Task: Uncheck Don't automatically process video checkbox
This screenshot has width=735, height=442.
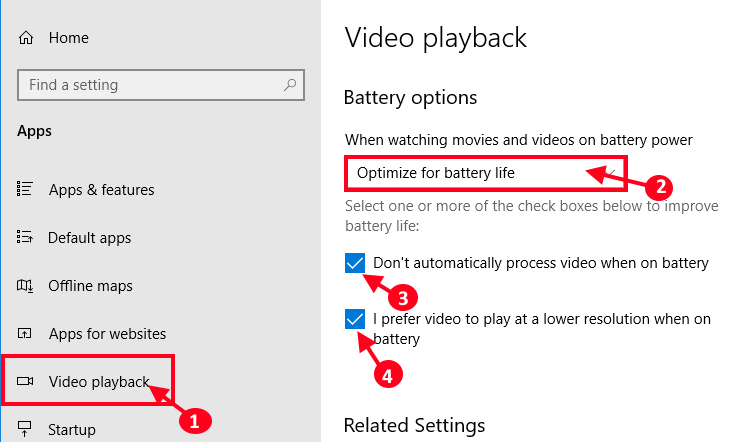Action: [x=355, y=262]
